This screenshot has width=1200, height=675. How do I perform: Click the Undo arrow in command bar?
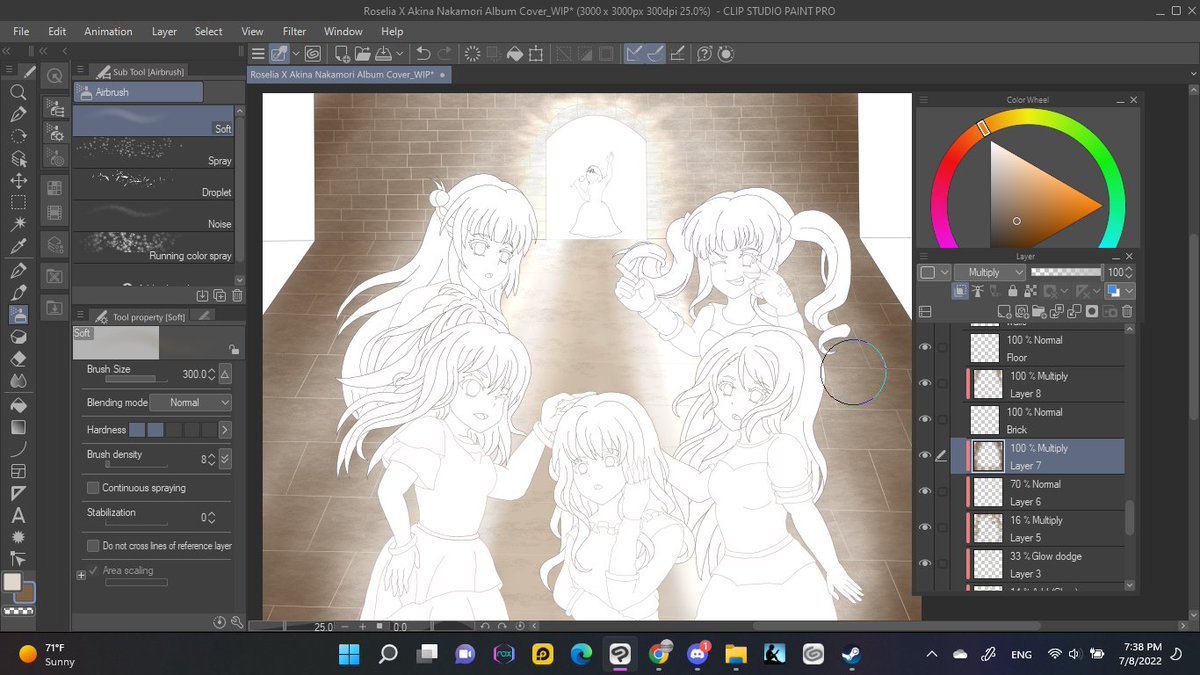[x=423, y=54]
